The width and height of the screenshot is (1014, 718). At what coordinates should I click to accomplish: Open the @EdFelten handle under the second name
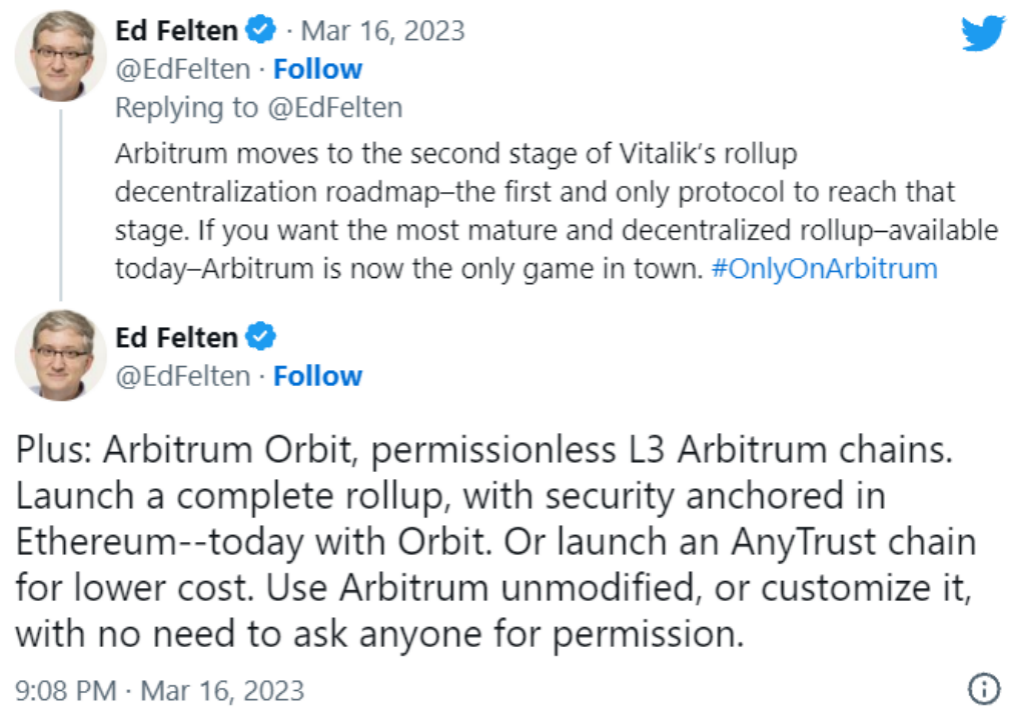tap(182, 376)
